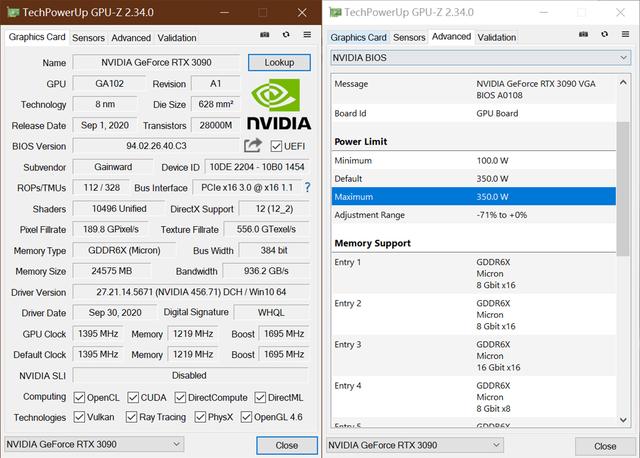
Task: Select Entry 1 memory support row
Action: [x=473, y=273]
